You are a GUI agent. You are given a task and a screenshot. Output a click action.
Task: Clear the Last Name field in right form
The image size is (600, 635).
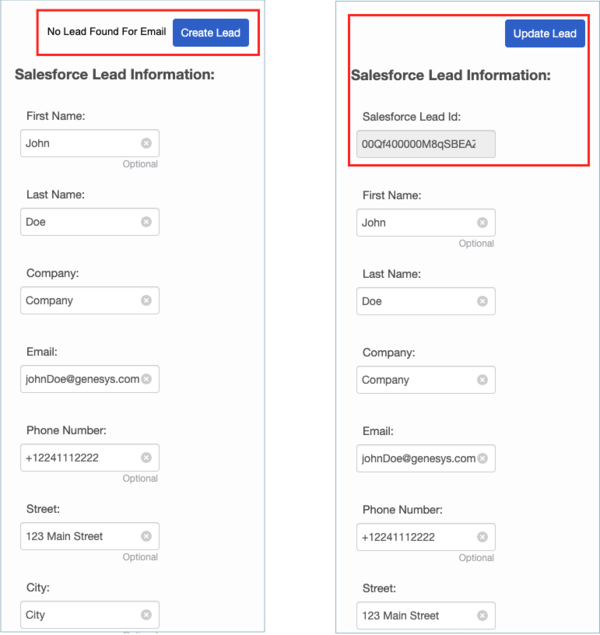click(482, 301)
